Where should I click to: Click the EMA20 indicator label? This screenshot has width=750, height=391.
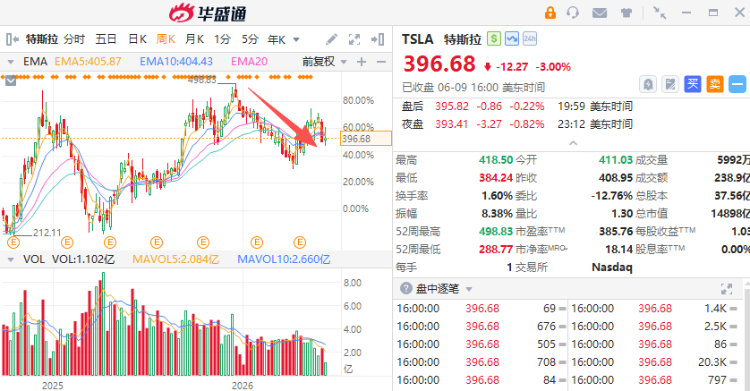coord(249,61)
